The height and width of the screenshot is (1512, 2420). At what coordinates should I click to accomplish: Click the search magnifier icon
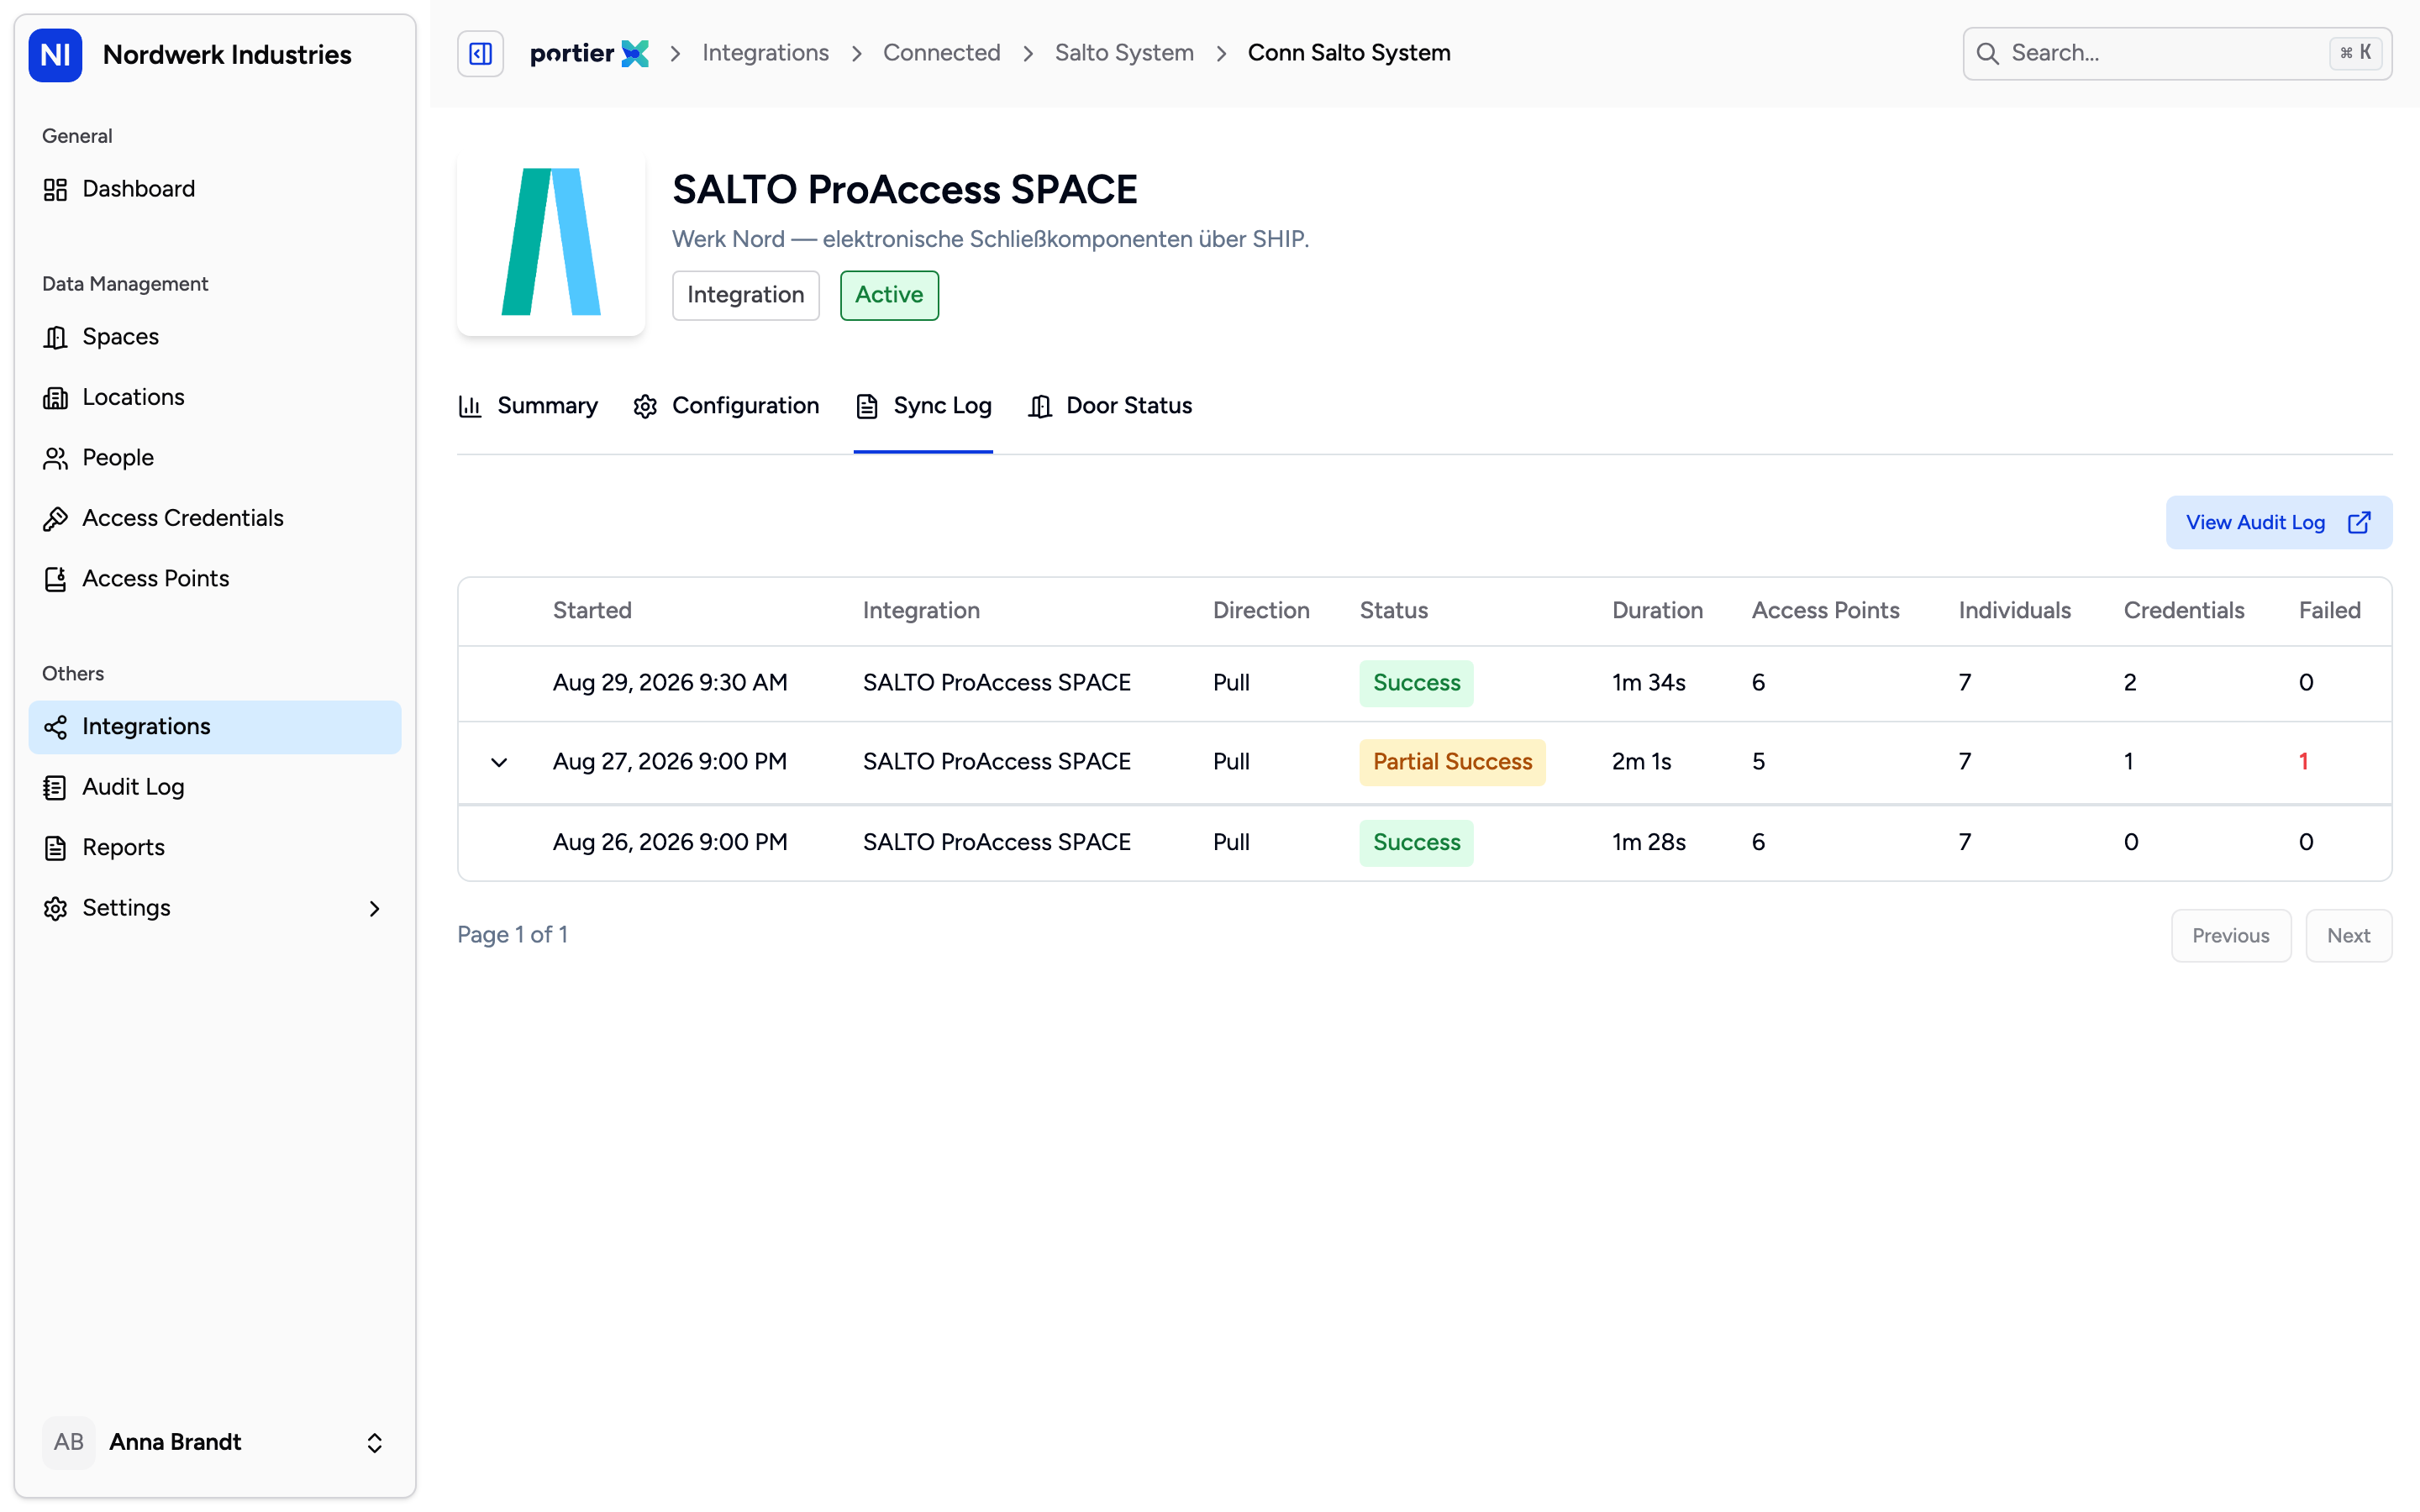coord(1988,53)
